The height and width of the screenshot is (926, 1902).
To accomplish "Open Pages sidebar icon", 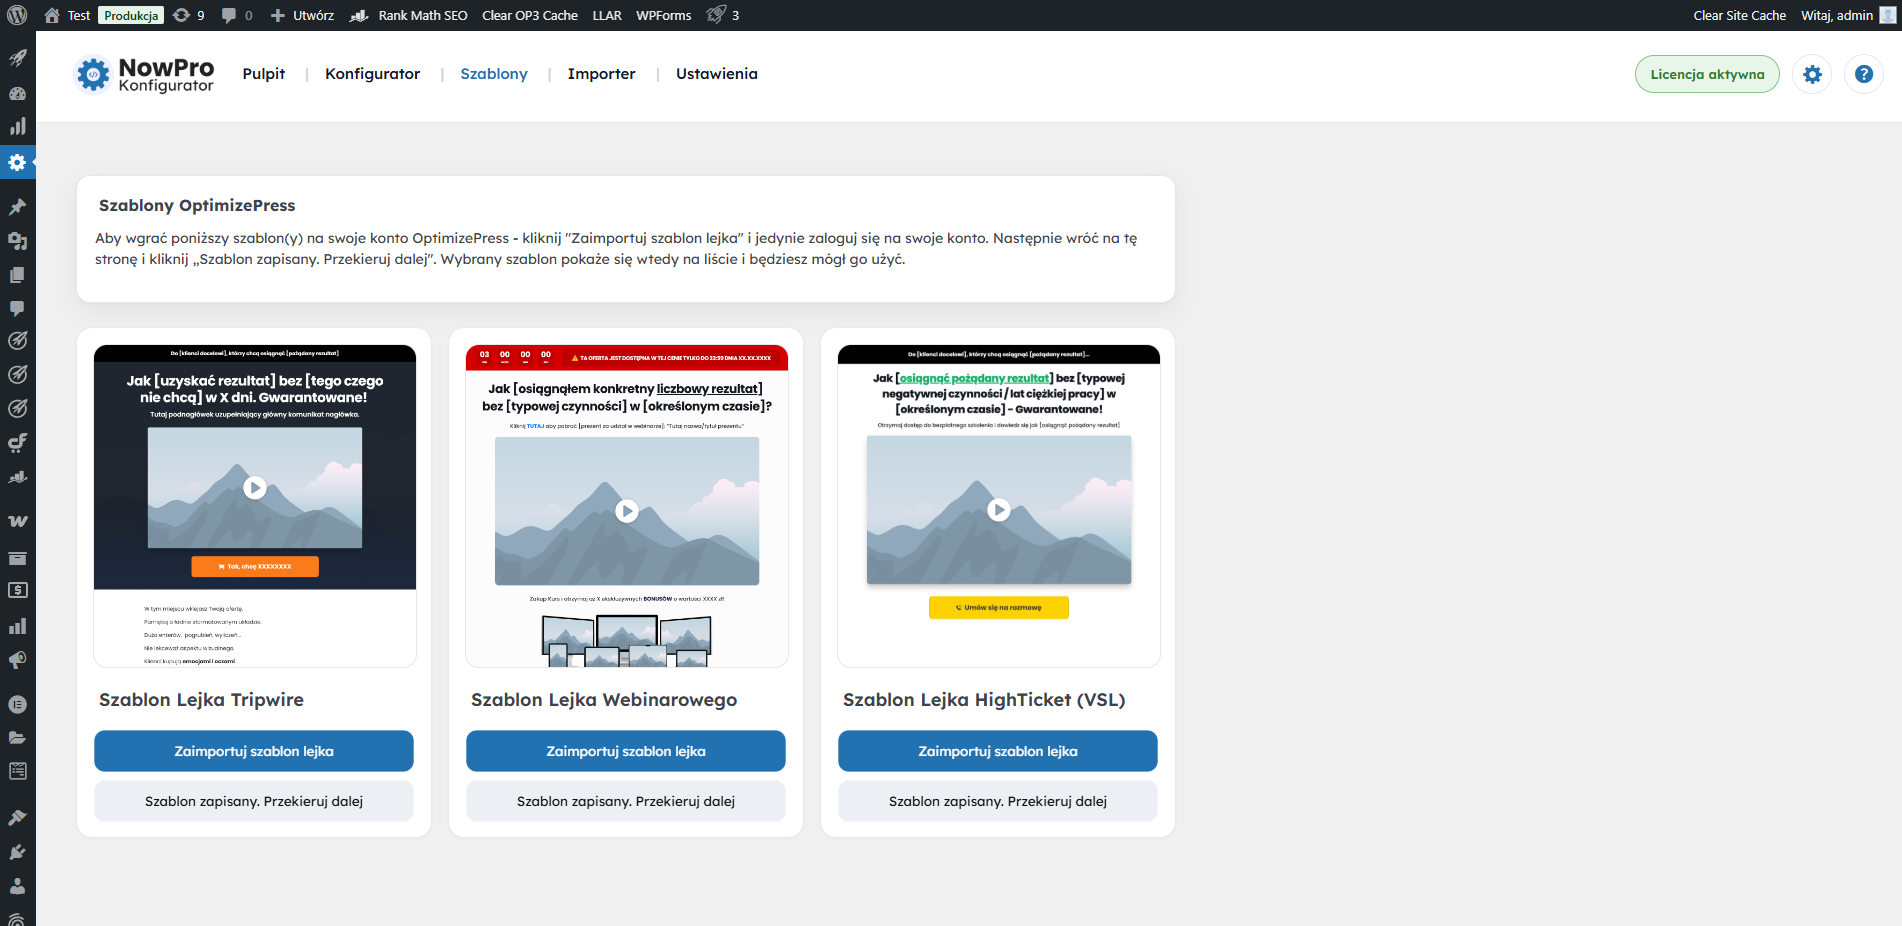I will pos(17,275).
